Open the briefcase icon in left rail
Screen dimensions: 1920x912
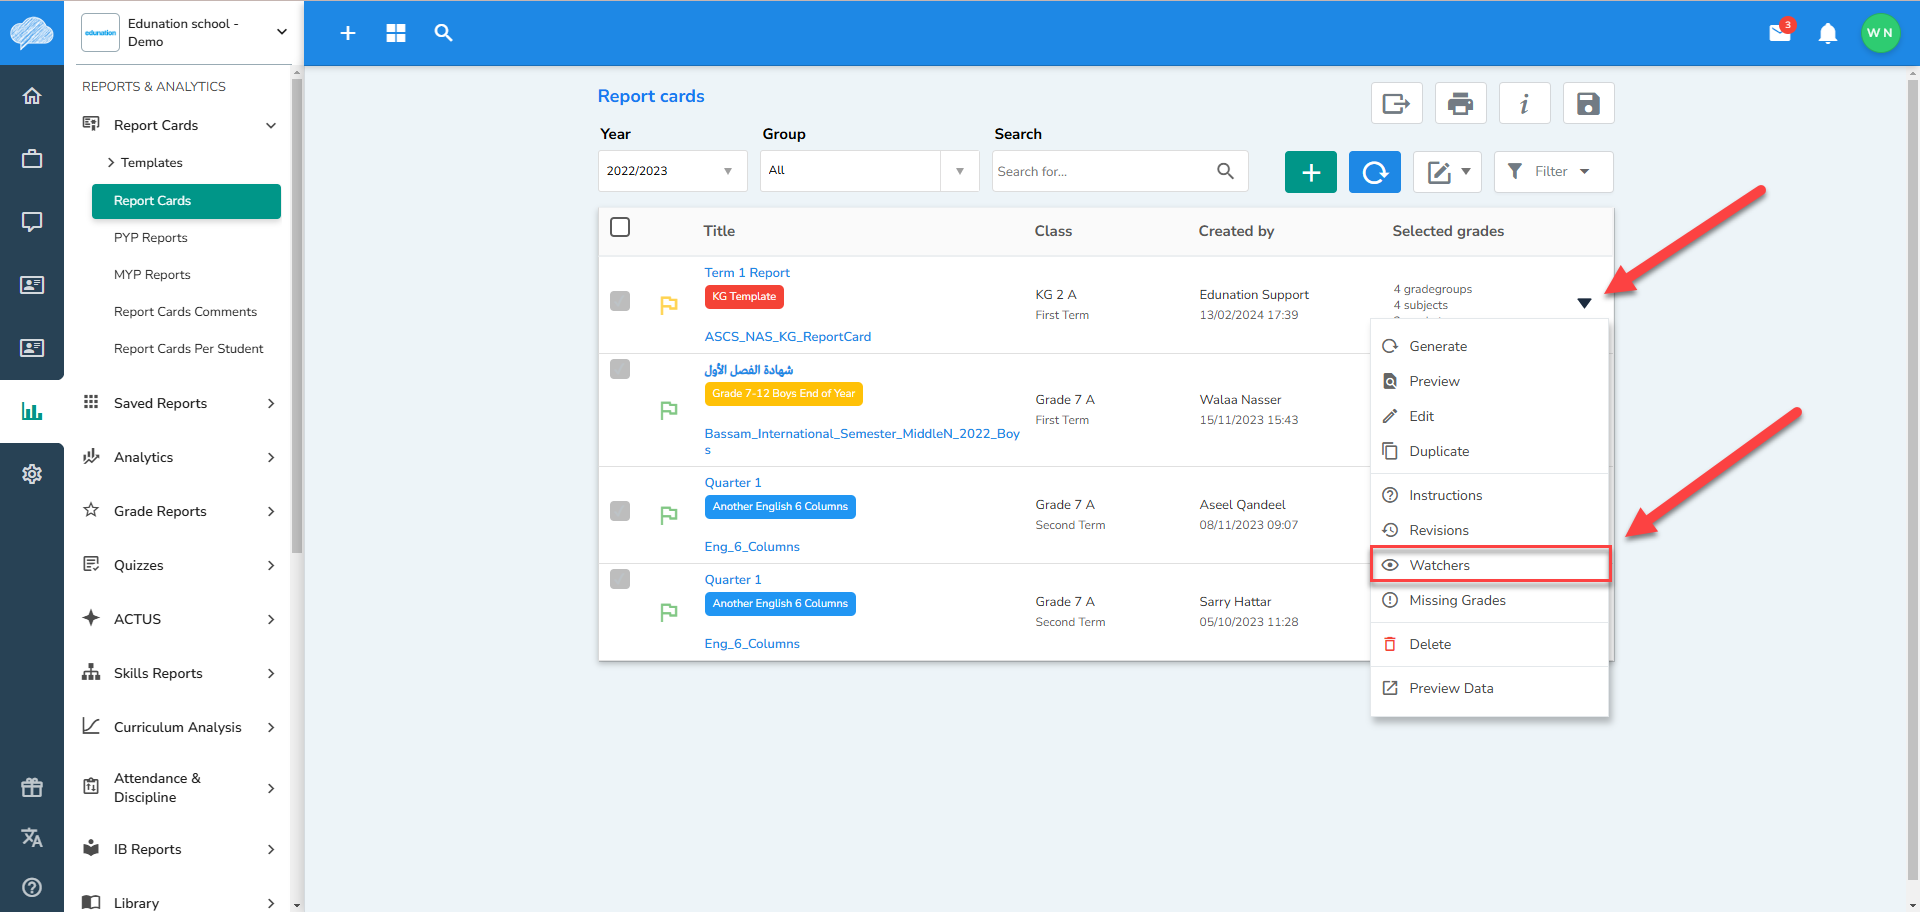point(32,159)
